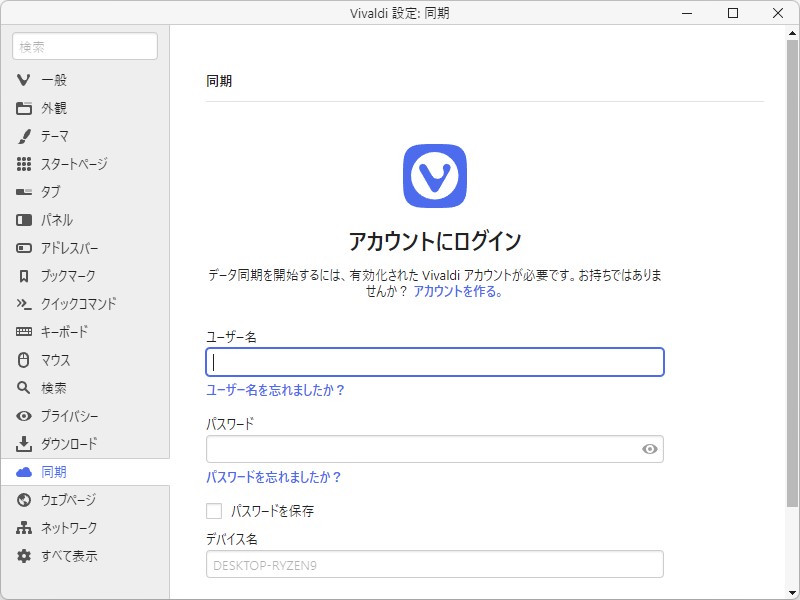Click the パスワードを忘れましたか？ link
This screenshot has height=600, width=800.
(x=273, y=477)
